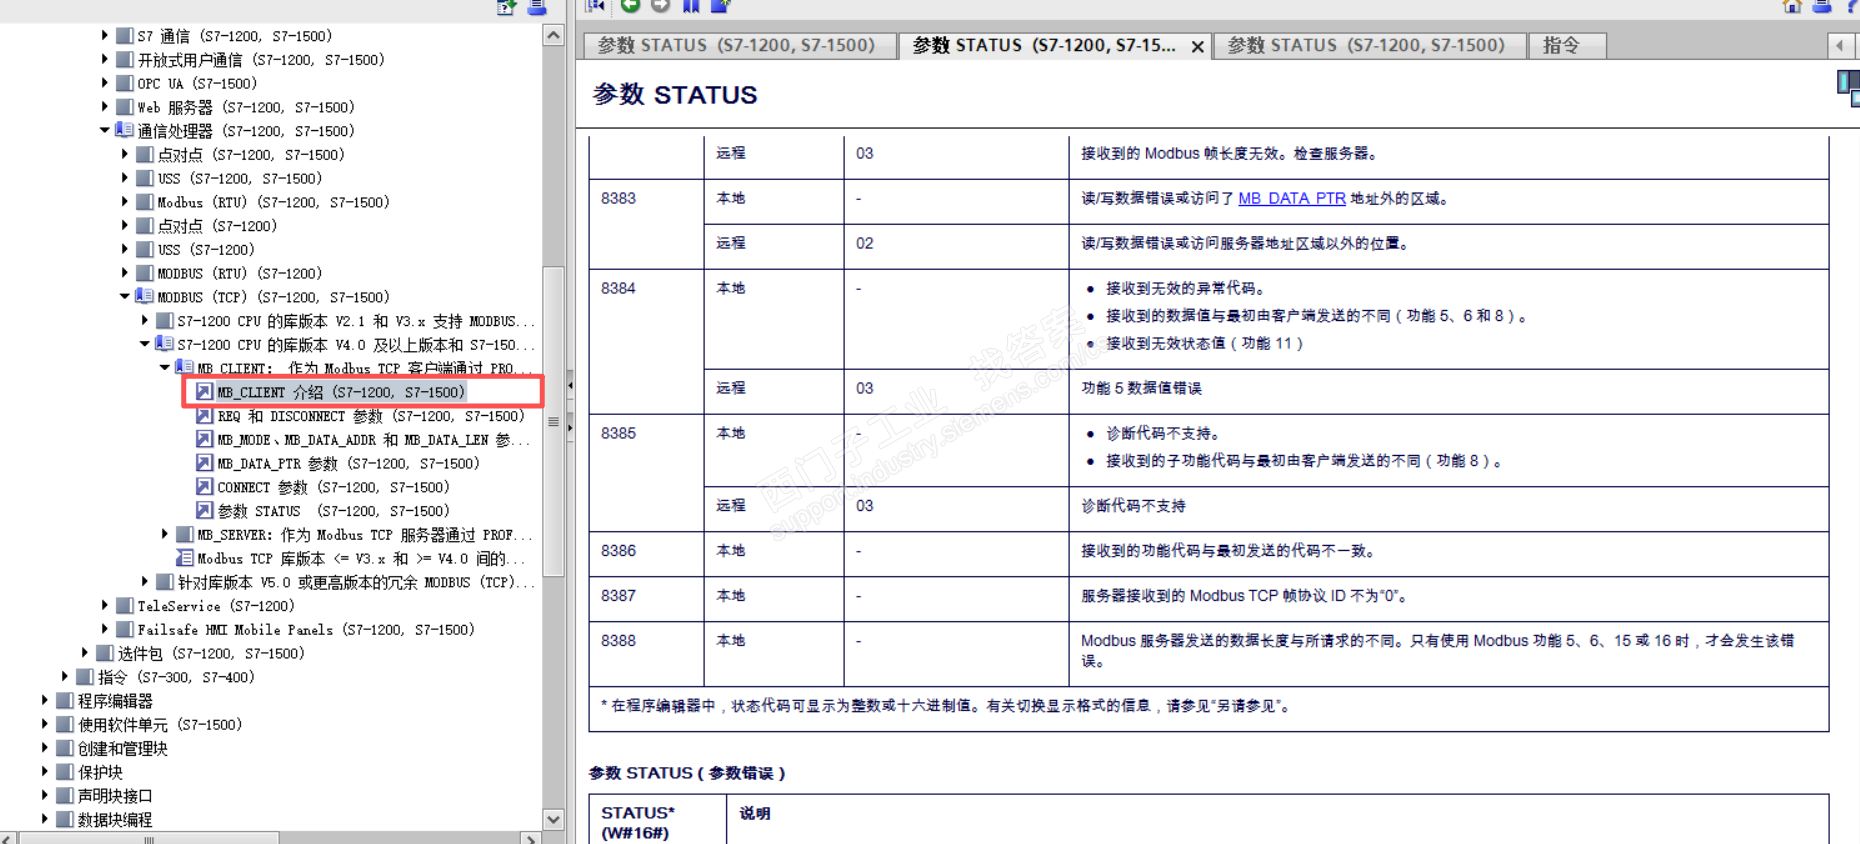Click status code 8387 cell
1860x844 pixels.
click(x=646, y=598)
